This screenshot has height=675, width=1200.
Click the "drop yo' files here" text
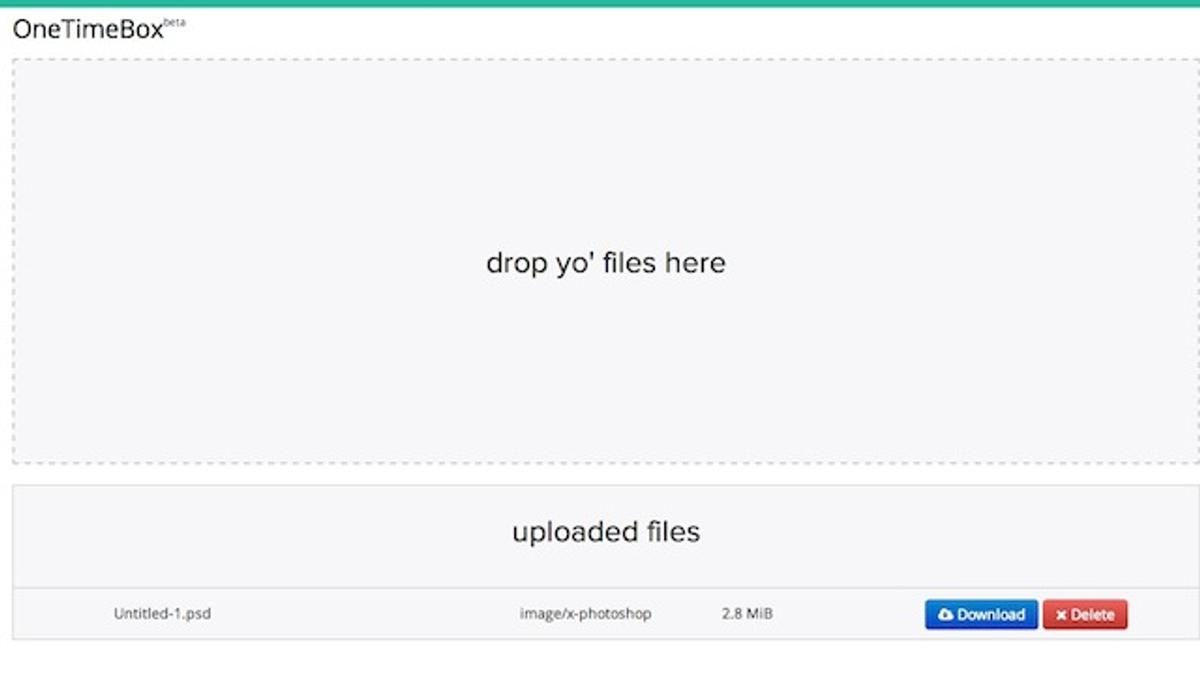[x=606, y=263]
